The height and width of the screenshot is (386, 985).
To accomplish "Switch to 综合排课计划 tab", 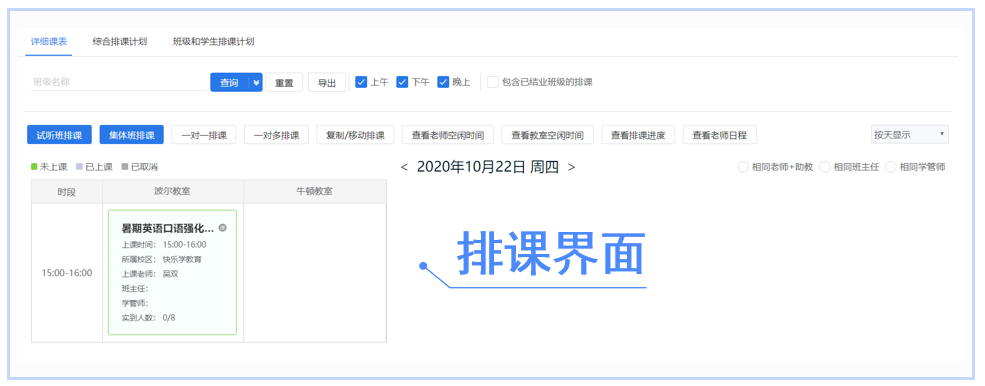I will click(x=119, y=42).
